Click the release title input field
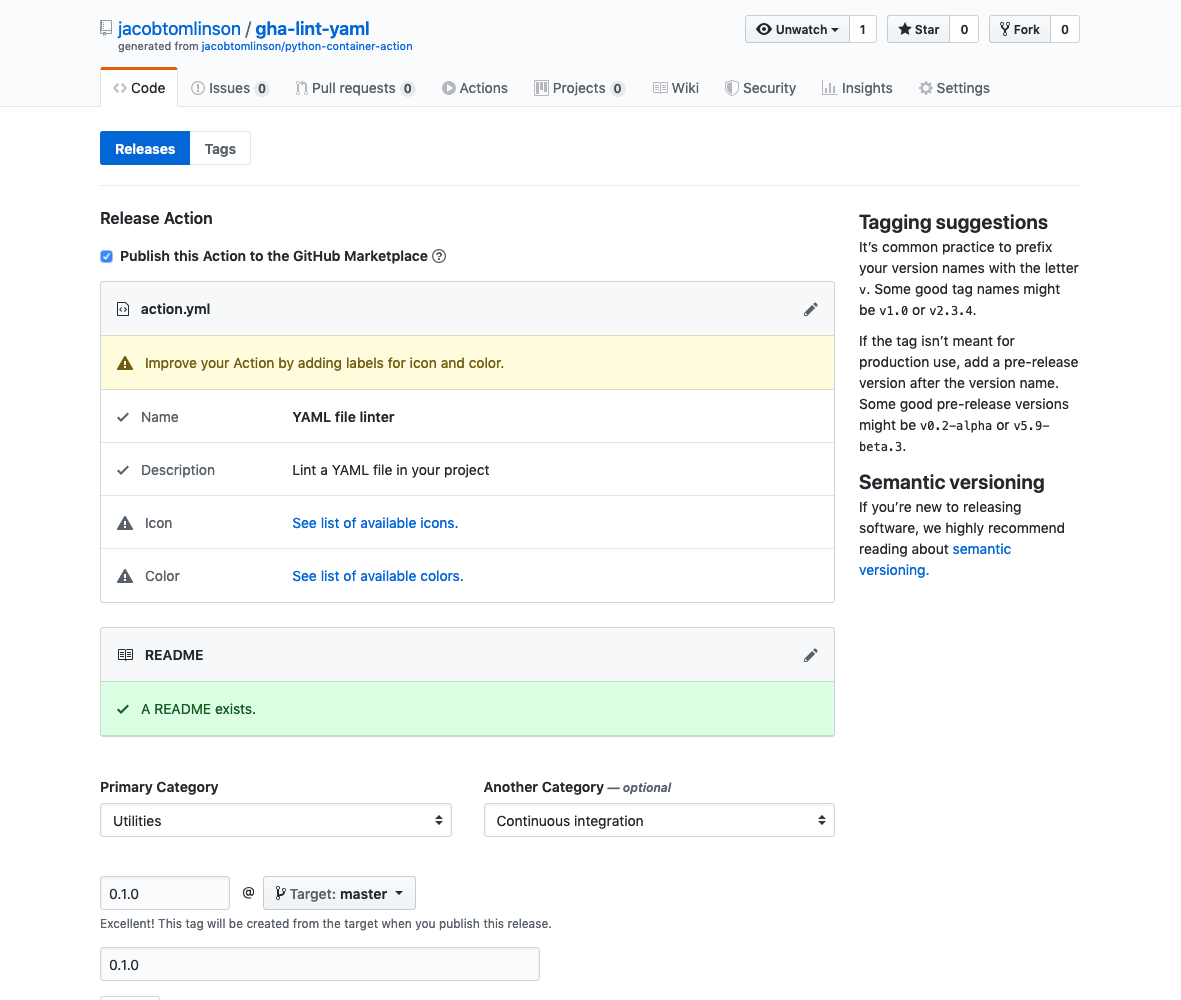Viewport: 1181px width, 1000px height. click(x=319, y=965)
